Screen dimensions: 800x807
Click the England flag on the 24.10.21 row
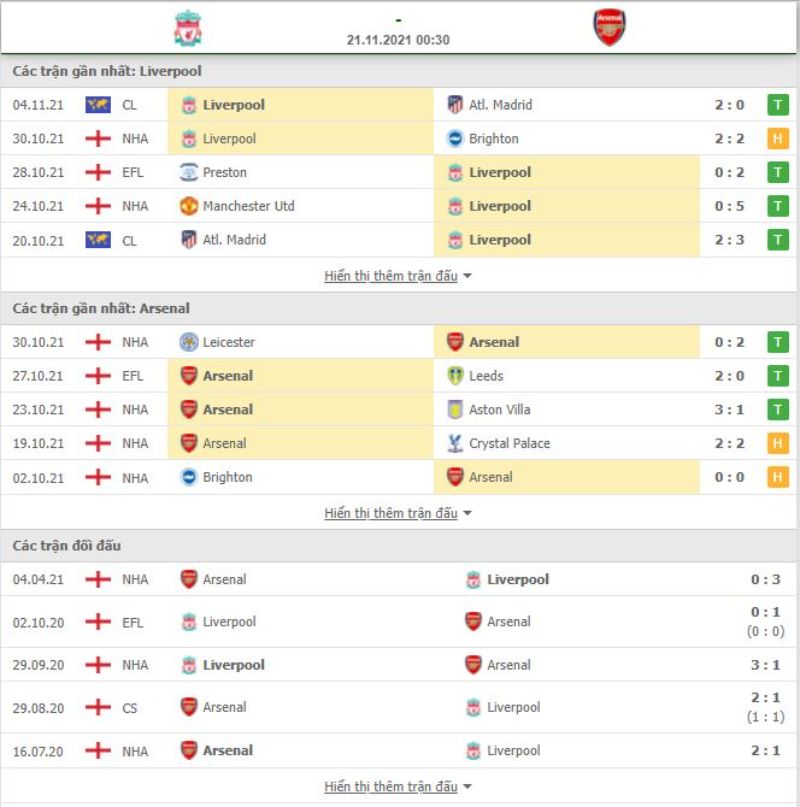tap(98, 206)
